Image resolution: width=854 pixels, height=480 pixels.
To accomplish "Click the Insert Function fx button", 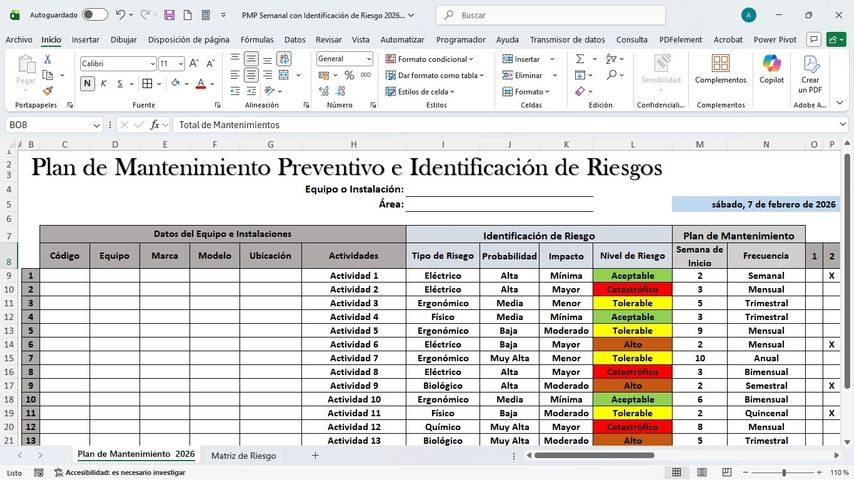I will click(155, 125).
